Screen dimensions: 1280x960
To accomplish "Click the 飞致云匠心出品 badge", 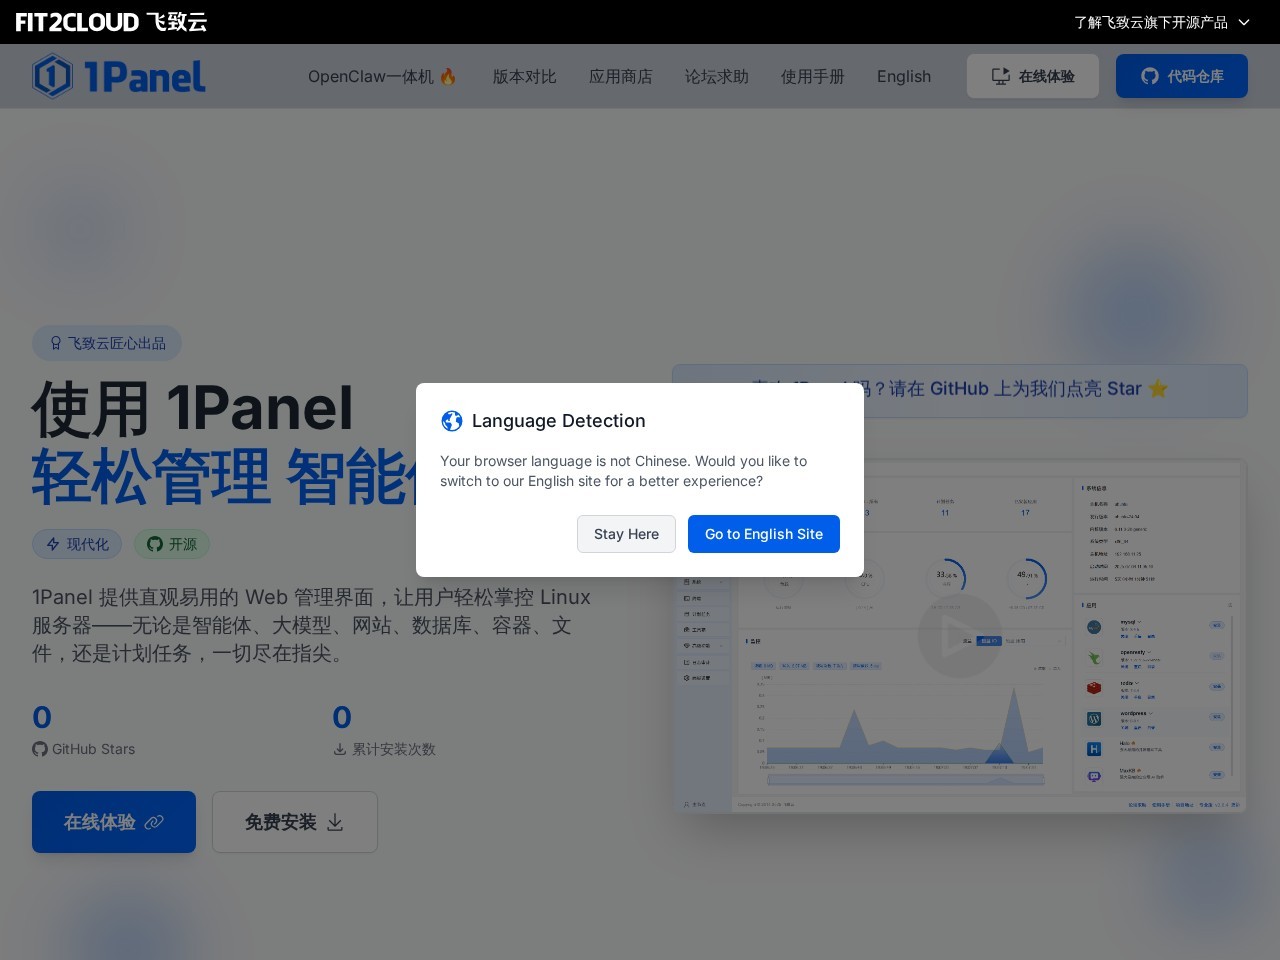I will point(107,343).
